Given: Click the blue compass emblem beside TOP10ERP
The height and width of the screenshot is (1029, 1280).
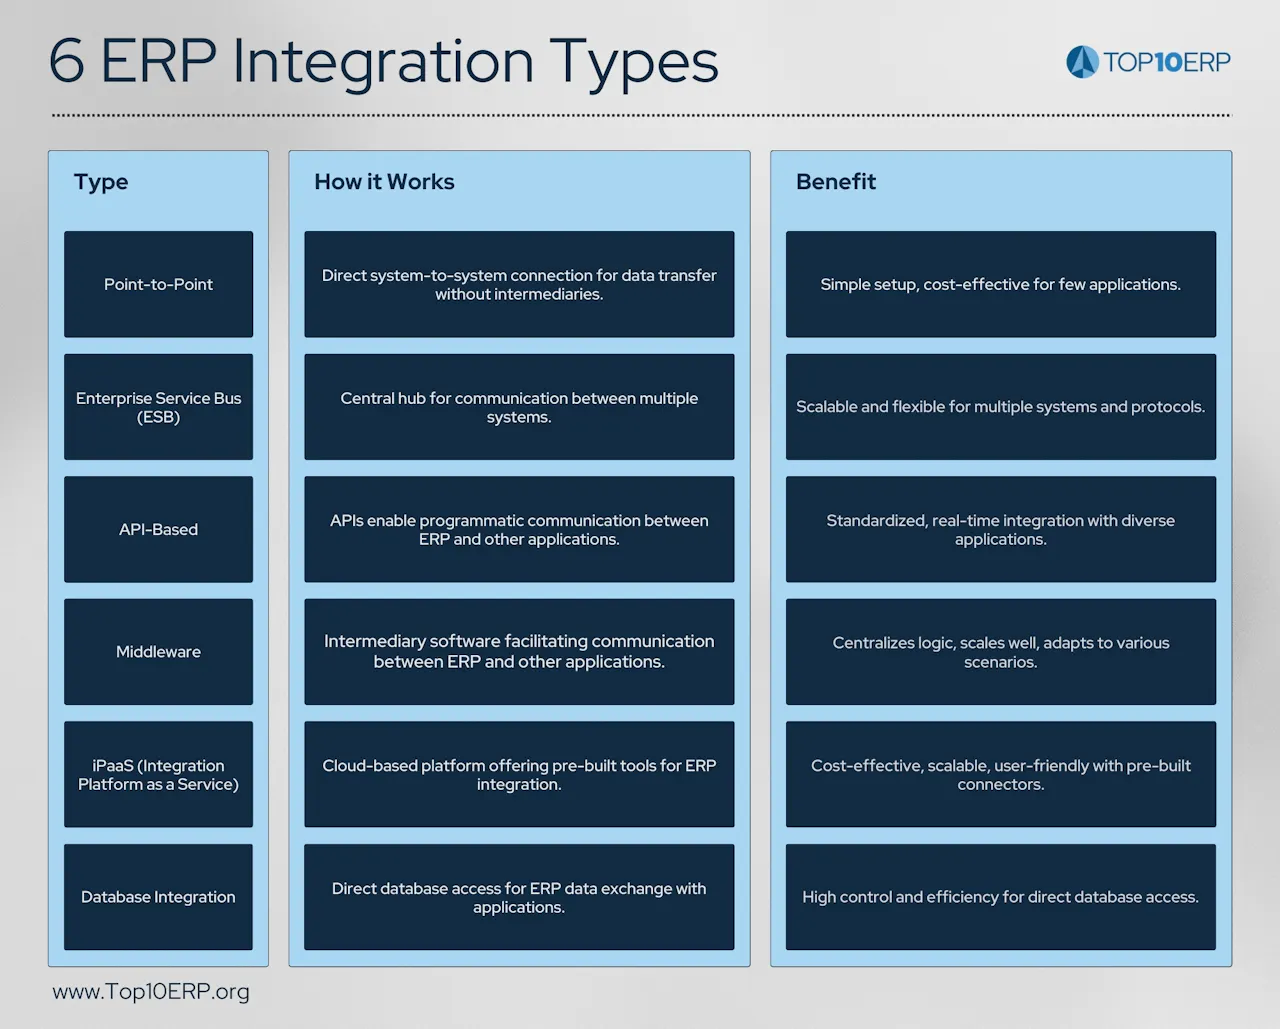Looking at the screenshot, I should coord(1083,61).
